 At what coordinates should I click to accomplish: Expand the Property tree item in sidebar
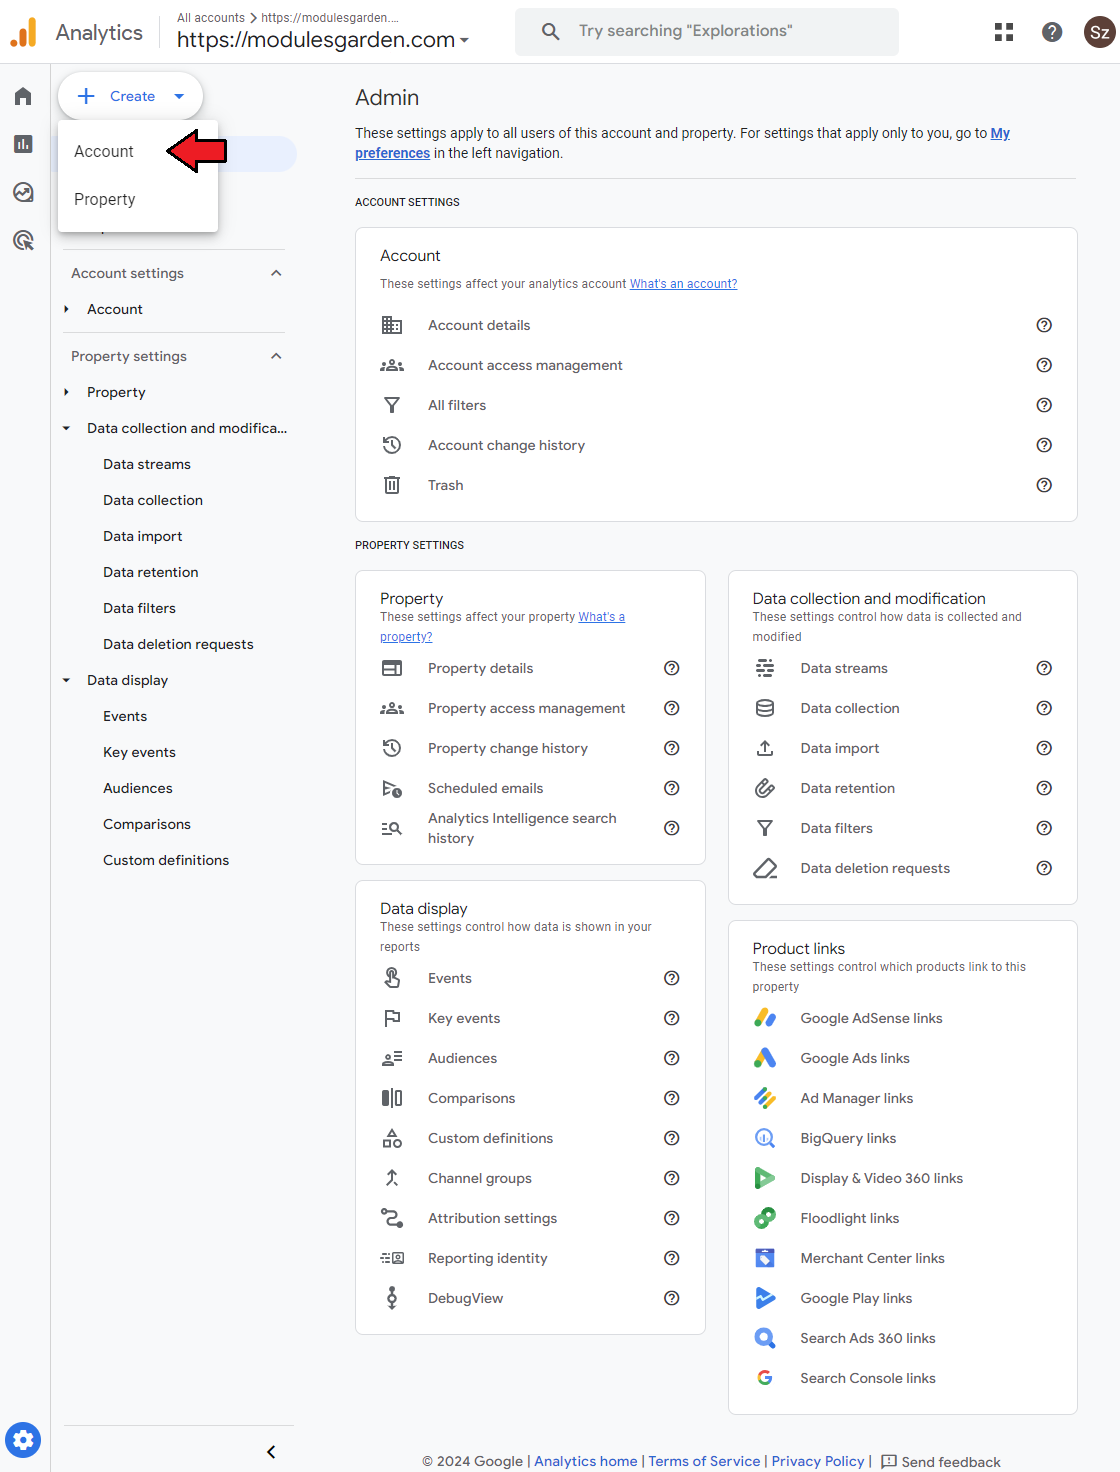66,392
